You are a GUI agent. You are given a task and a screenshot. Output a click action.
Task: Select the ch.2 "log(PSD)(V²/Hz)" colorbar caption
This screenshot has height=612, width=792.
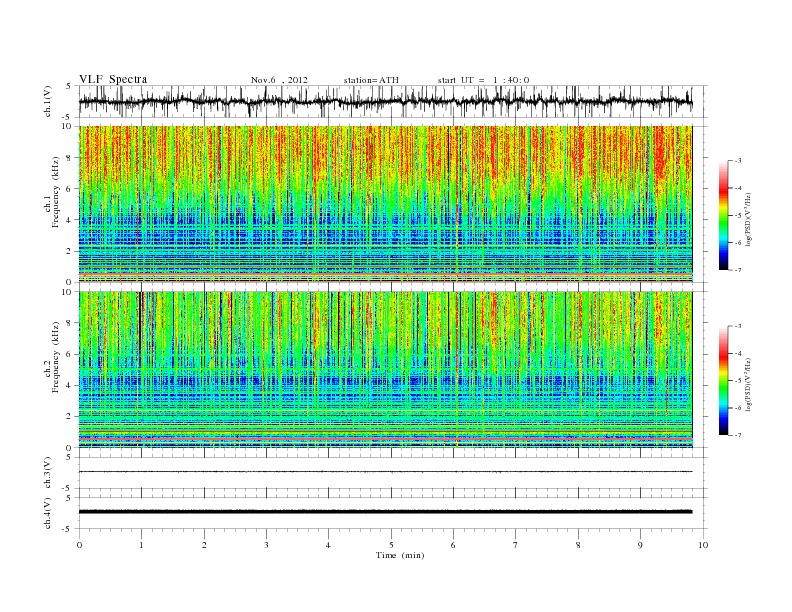[x=749, y=384]
